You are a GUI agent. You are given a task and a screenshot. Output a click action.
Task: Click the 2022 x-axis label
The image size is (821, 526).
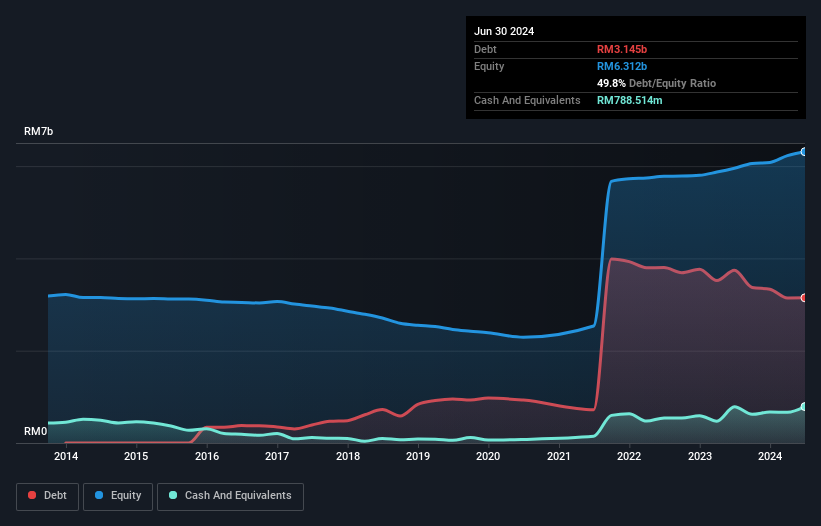click(629, 456)
